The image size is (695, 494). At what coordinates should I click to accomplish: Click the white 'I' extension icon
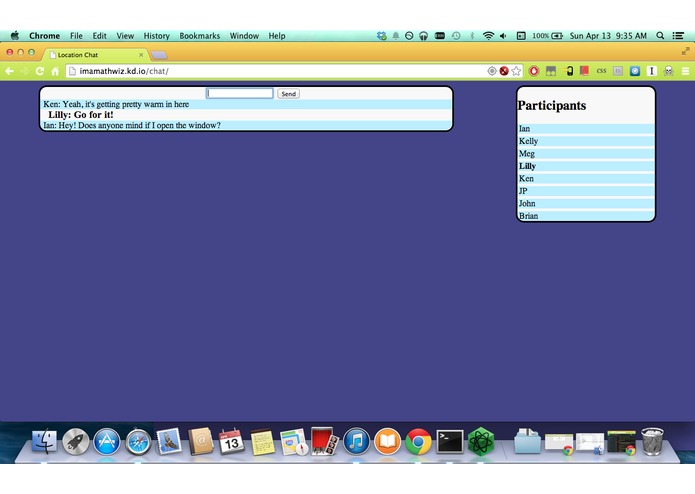tap(652, 71)
